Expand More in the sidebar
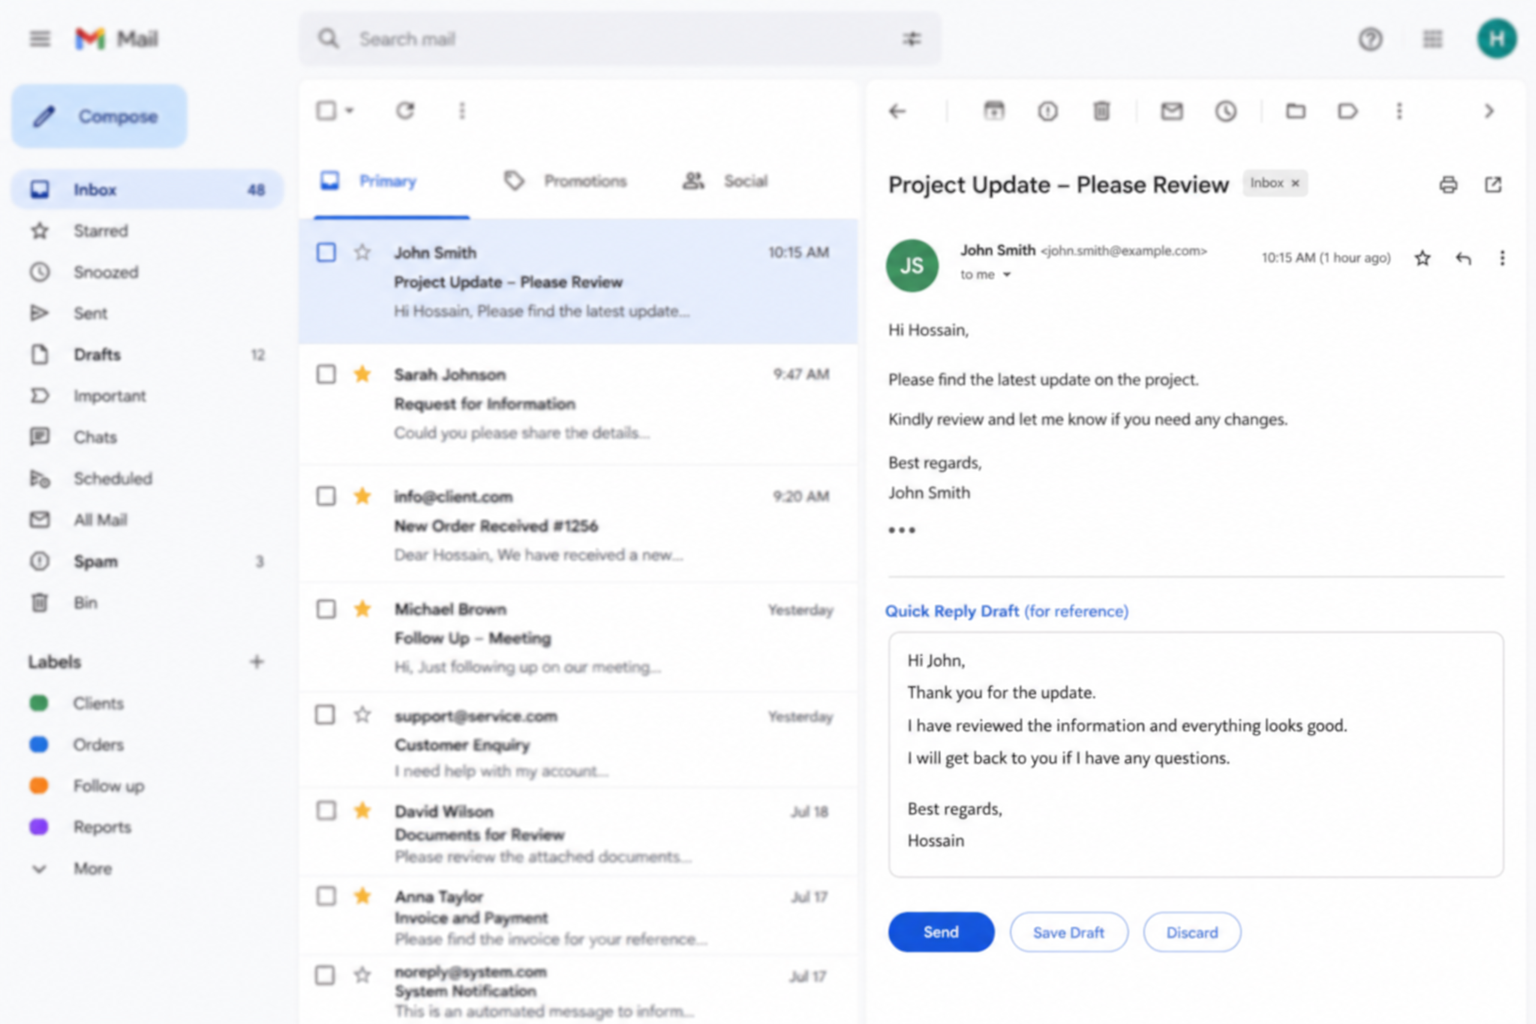This screenshot has height=1024, width=1536. [x=92, y=868]
